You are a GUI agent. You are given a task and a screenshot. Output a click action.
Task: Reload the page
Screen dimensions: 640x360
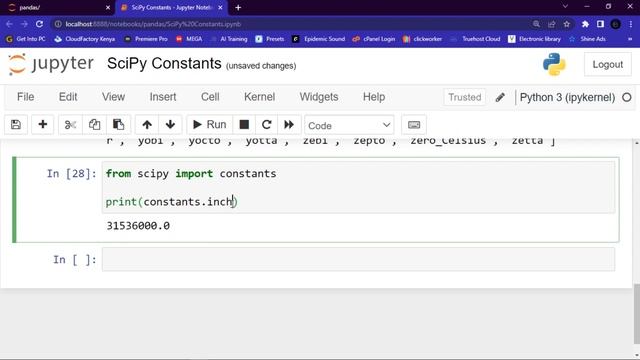39,24
